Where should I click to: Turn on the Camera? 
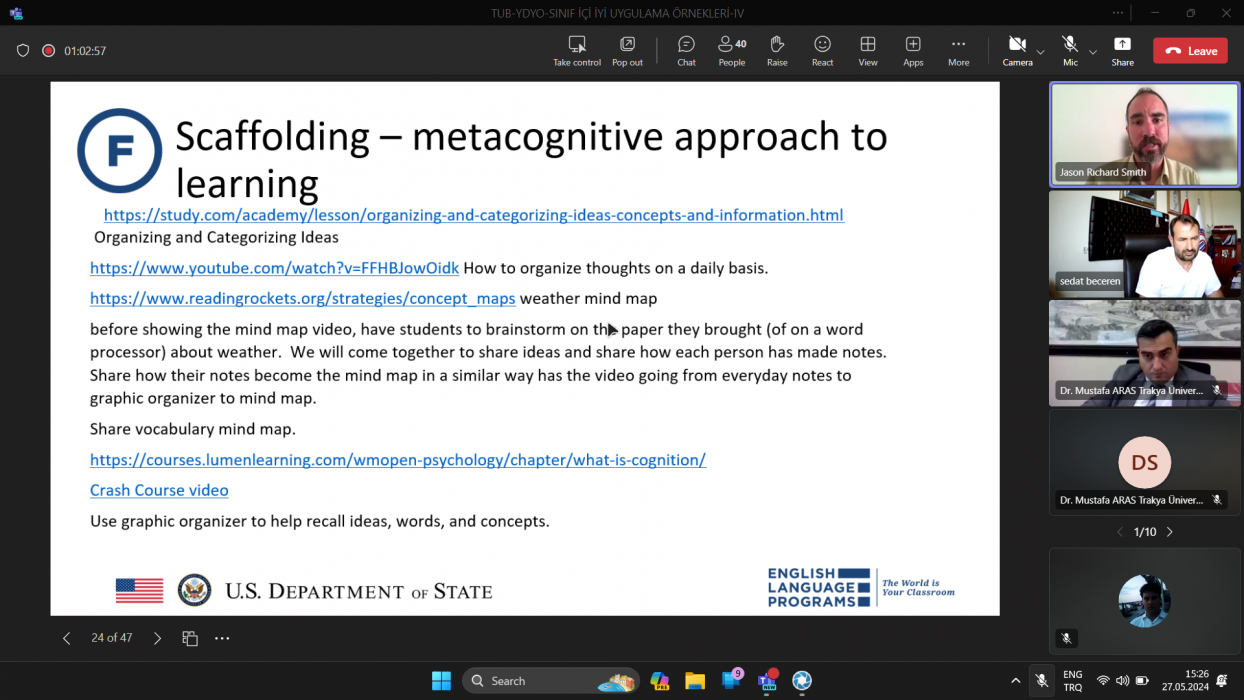[1017, 50]
